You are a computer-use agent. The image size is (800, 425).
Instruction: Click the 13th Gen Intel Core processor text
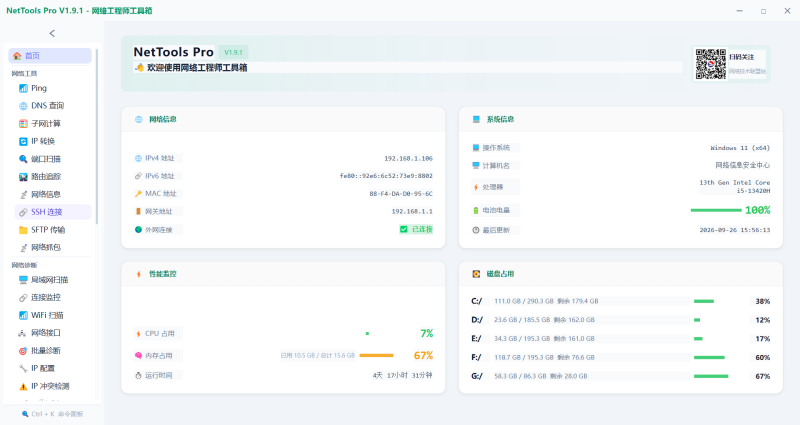[735, 187]
